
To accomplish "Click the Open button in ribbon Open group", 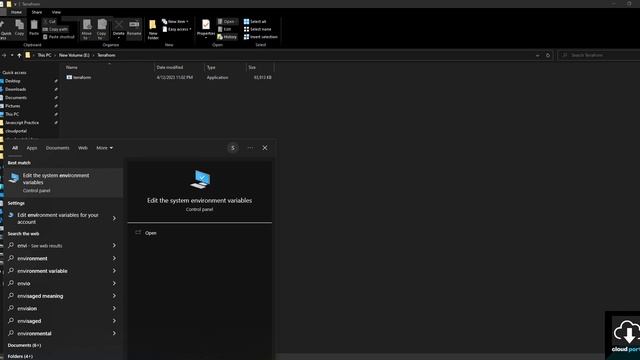I will point(226,22).
